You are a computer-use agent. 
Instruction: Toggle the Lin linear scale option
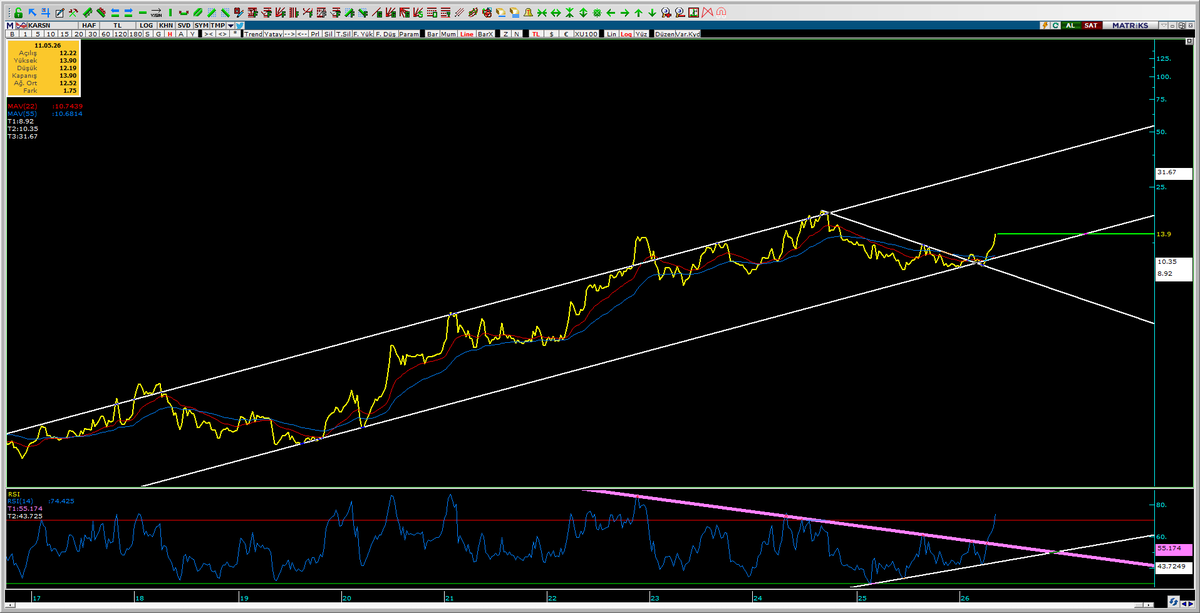click(x=611, y=34)
